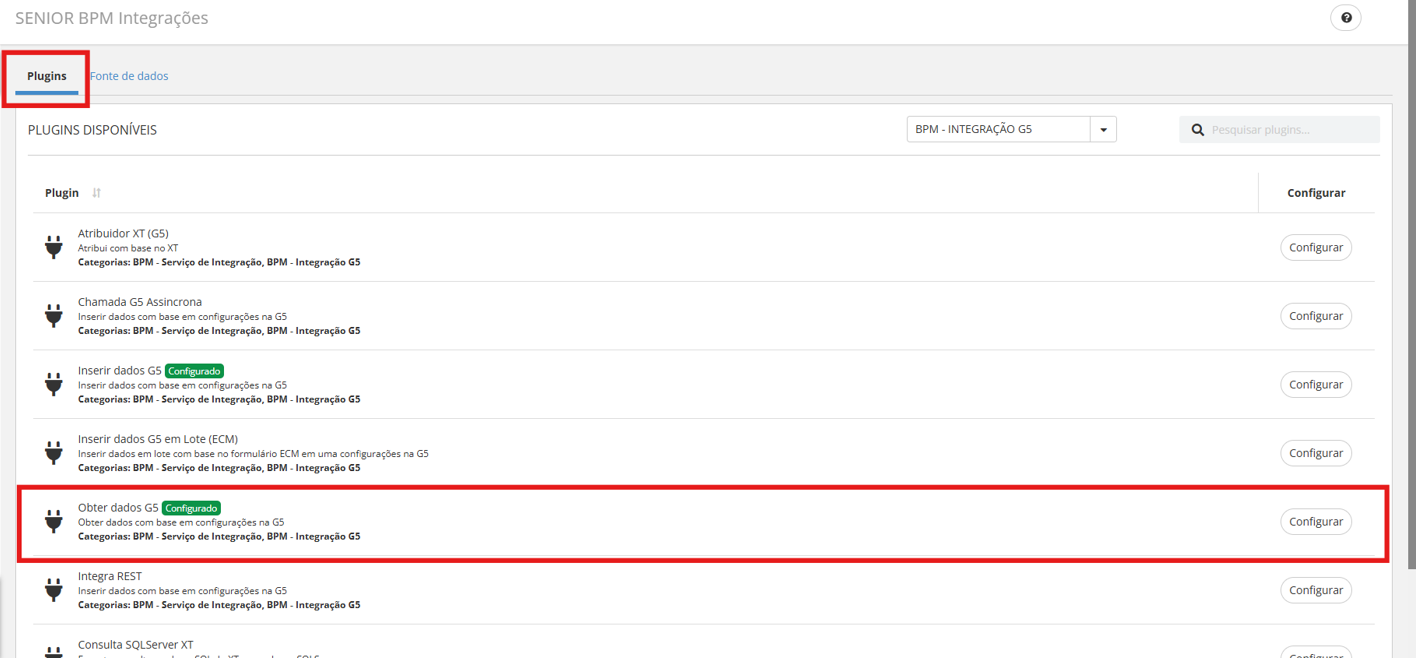Select the BPM - INTEGRAÇÃO G5 combo box
This screenshot has width=1420, height=659.
tap(998, 130)
